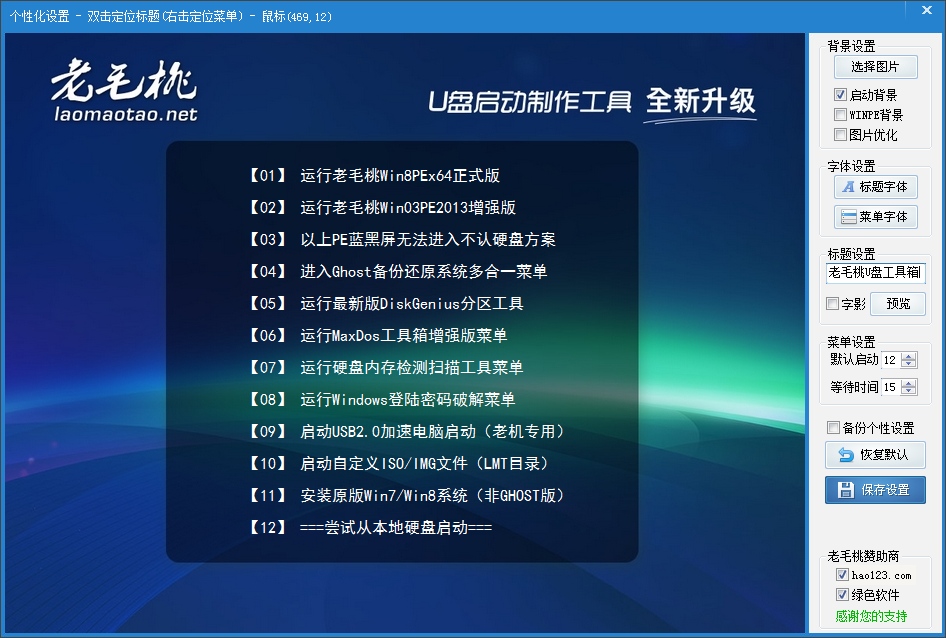Click the list icon on 菜单字体
The image size is (946, 638).
[849, 217]
